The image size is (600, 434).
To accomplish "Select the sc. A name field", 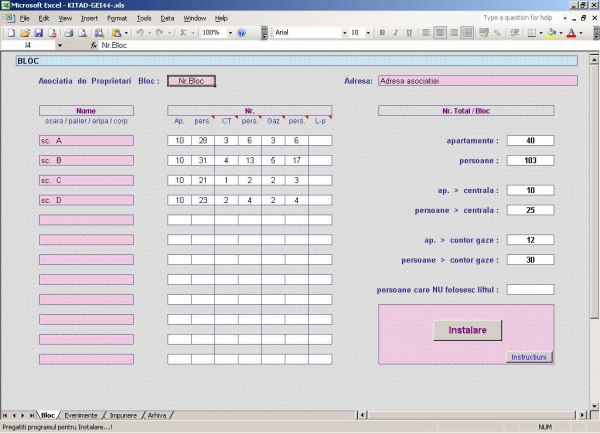I will click(x=86, y=140).
